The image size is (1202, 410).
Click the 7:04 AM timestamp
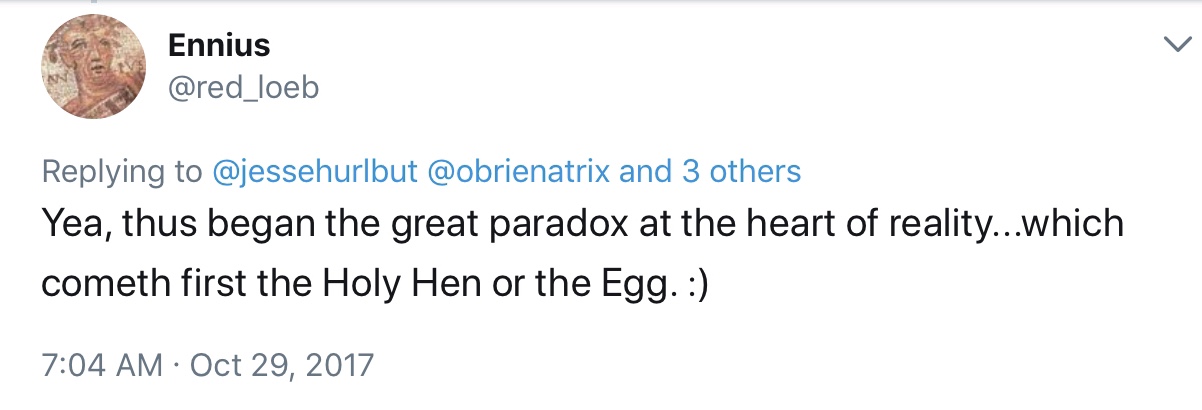coord(101,364)
